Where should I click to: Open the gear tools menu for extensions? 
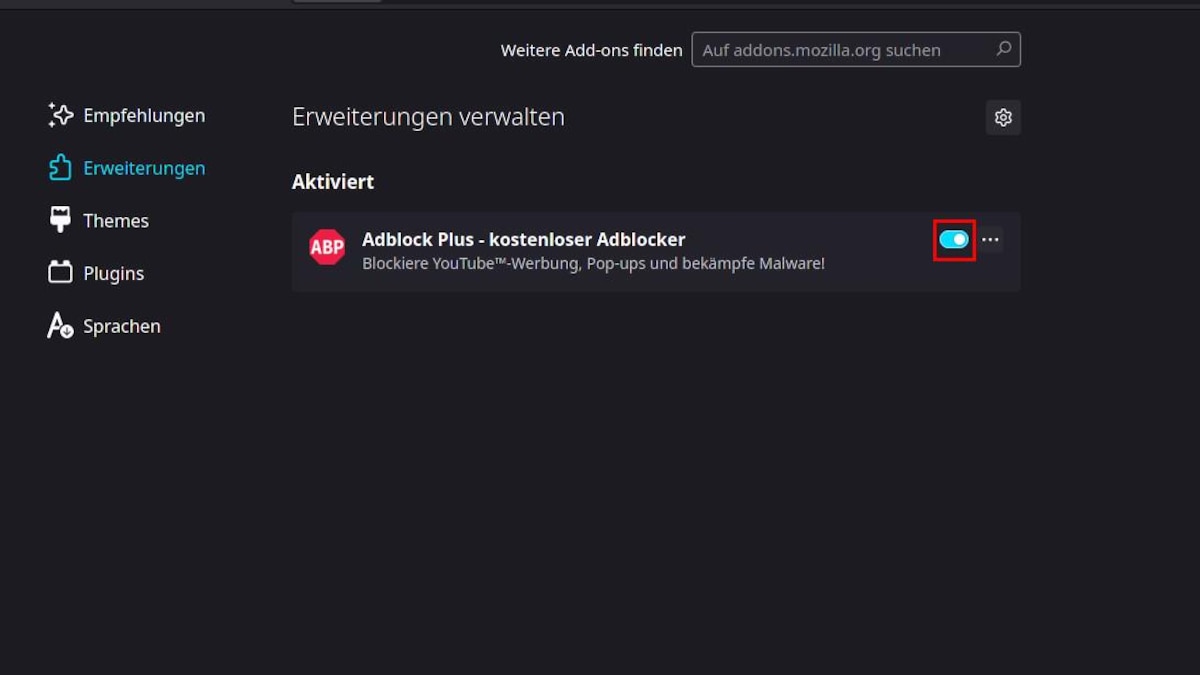click(1003, 117)
